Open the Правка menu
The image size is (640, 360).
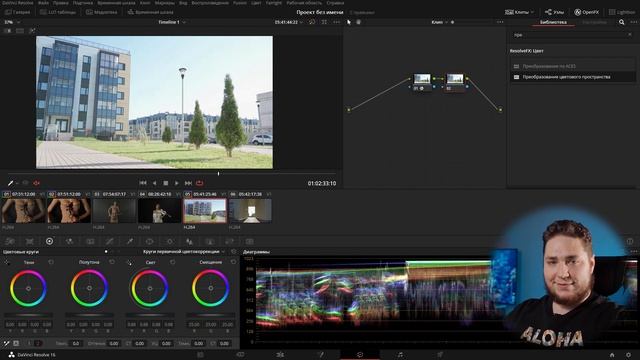61,2
